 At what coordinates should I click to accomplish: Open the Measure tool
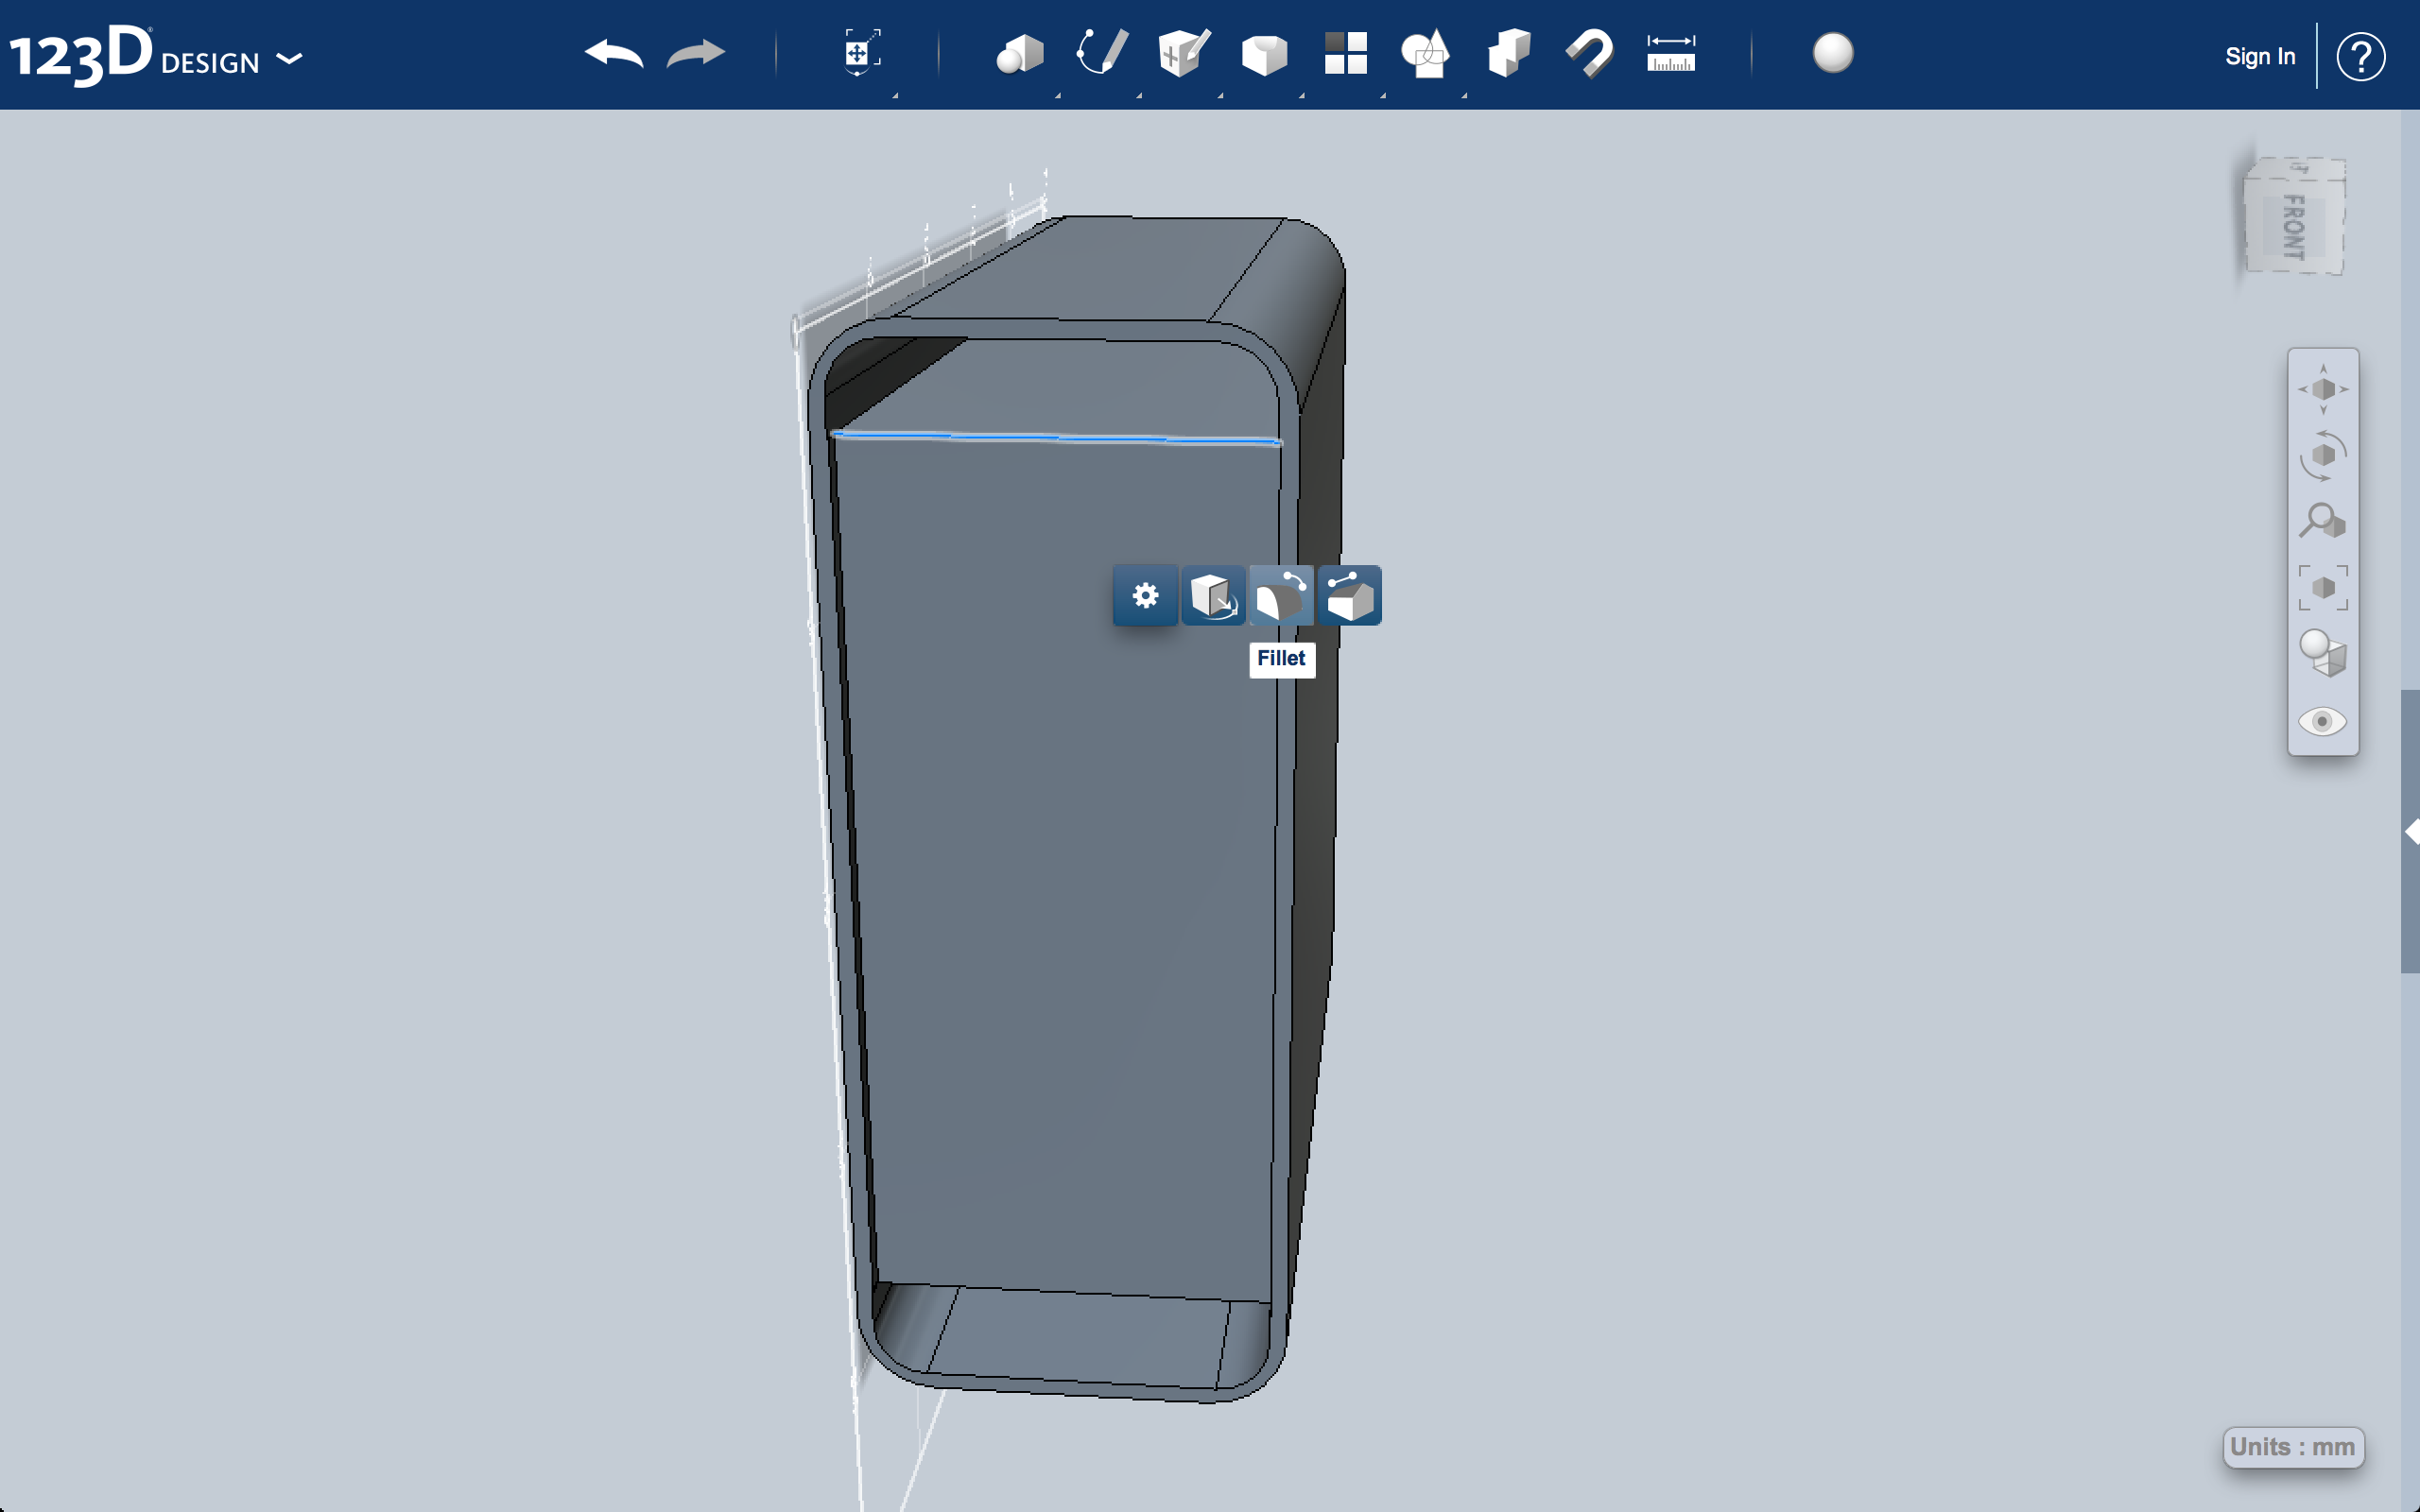pyautogui.click(x=1670, y=55)
